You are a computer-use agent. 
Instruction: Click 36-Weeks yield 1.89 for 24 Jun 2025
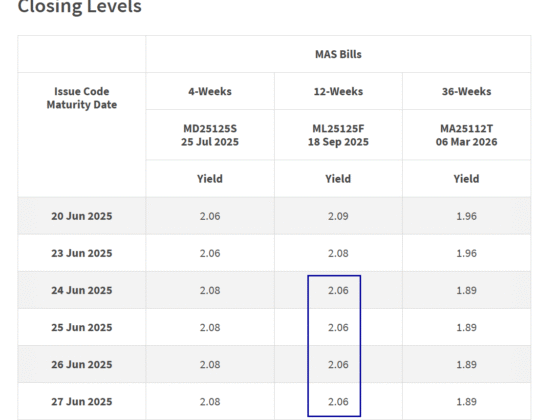point(466,290)
